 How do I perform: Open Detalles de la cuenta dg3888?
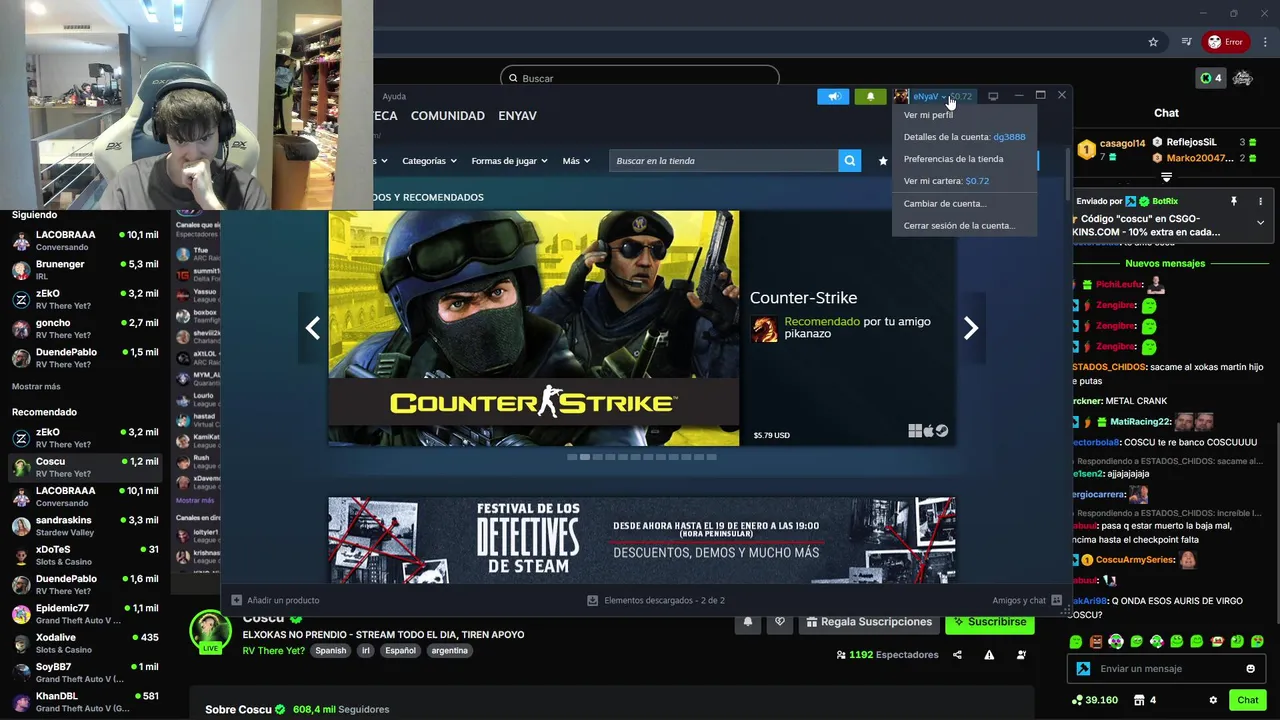964,137
